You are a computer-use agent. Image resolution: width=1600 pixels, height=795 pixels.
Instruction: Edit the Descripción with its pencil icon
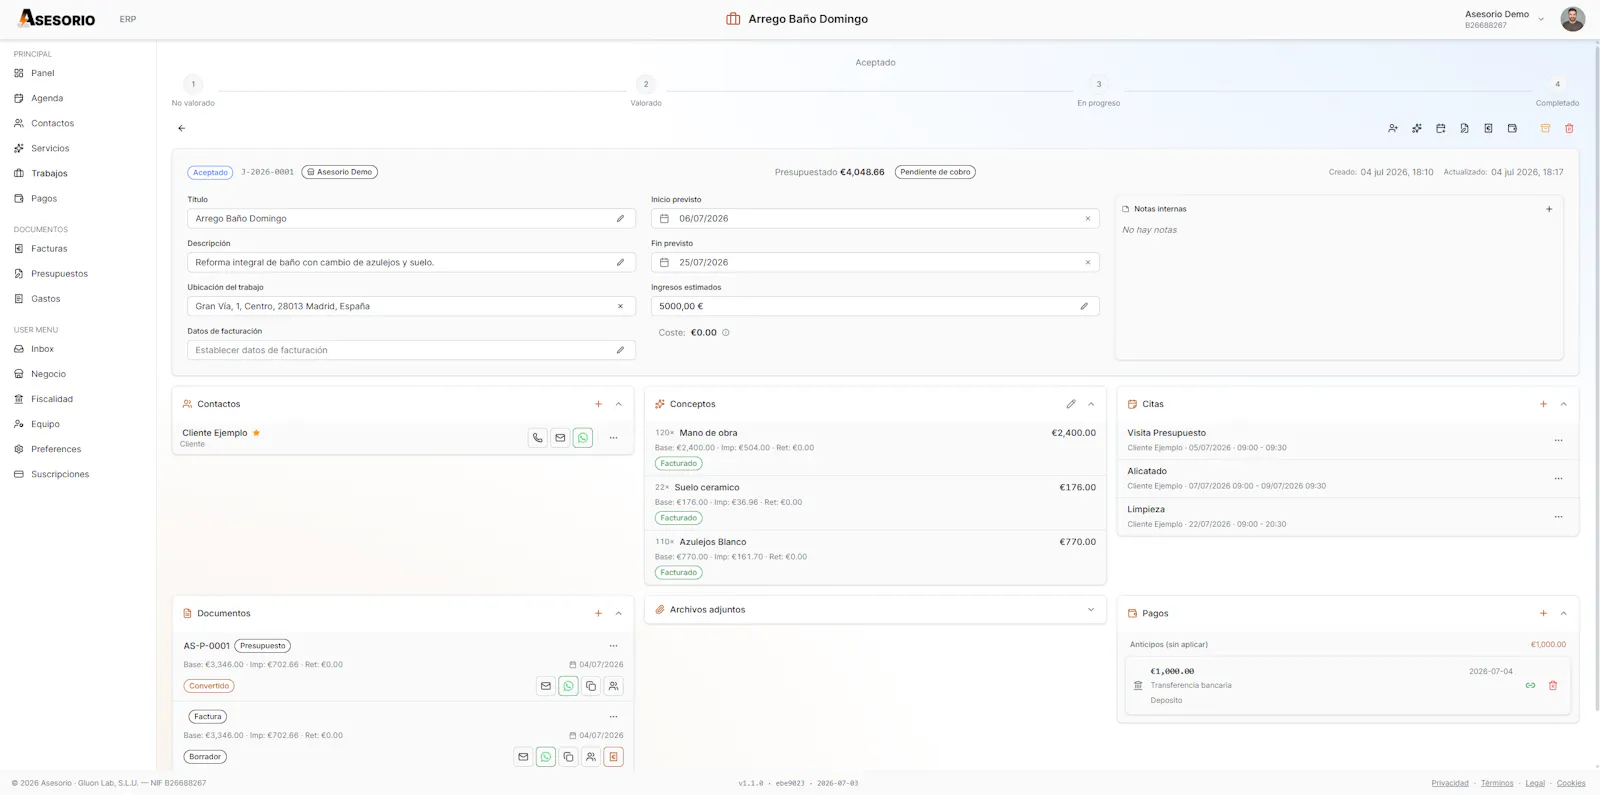coord(620,262)
